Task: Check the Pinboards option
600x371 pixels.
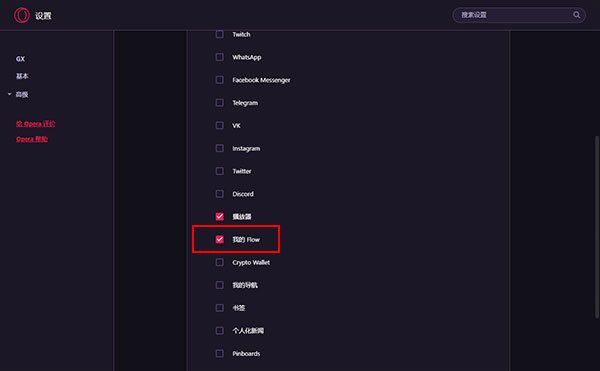Action: pyautogui.click(x=220, y=353)
